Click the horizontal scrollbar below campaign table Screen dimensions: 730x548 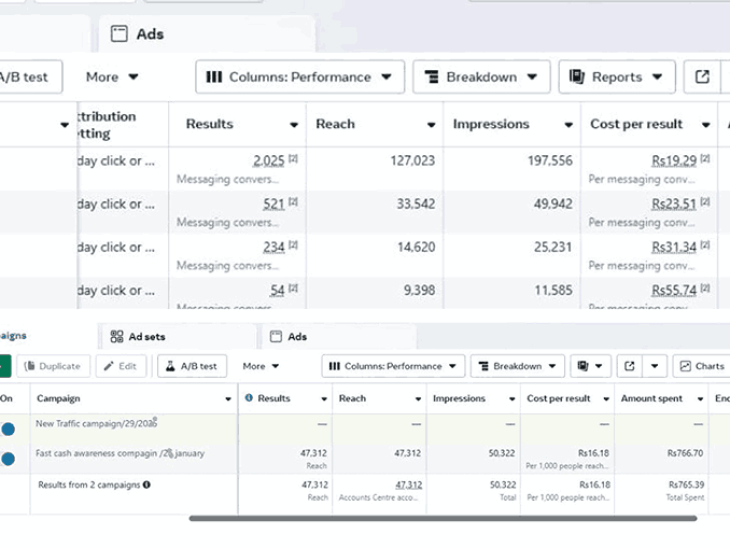(x=443, y=518)
